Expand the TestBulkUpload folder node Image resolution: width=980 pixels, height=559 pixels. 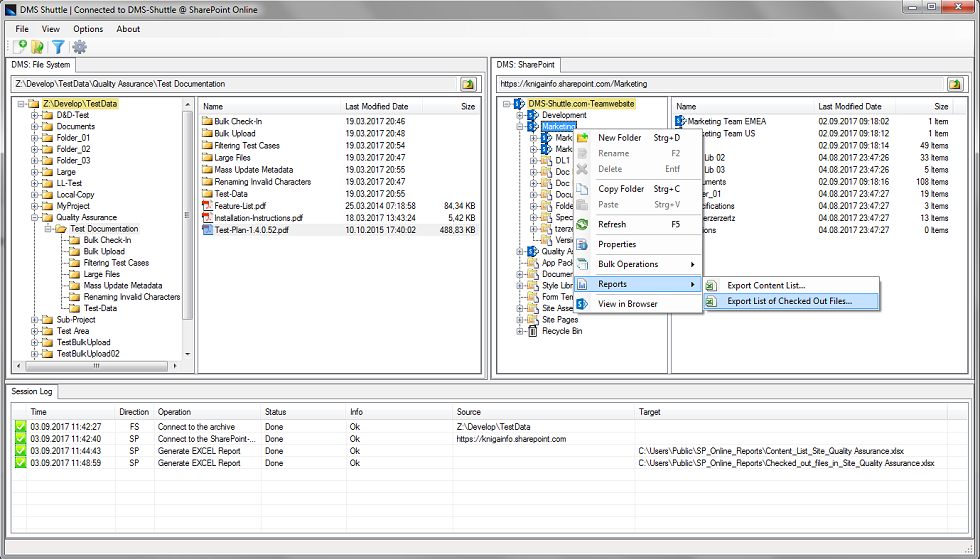coord(35,343)
